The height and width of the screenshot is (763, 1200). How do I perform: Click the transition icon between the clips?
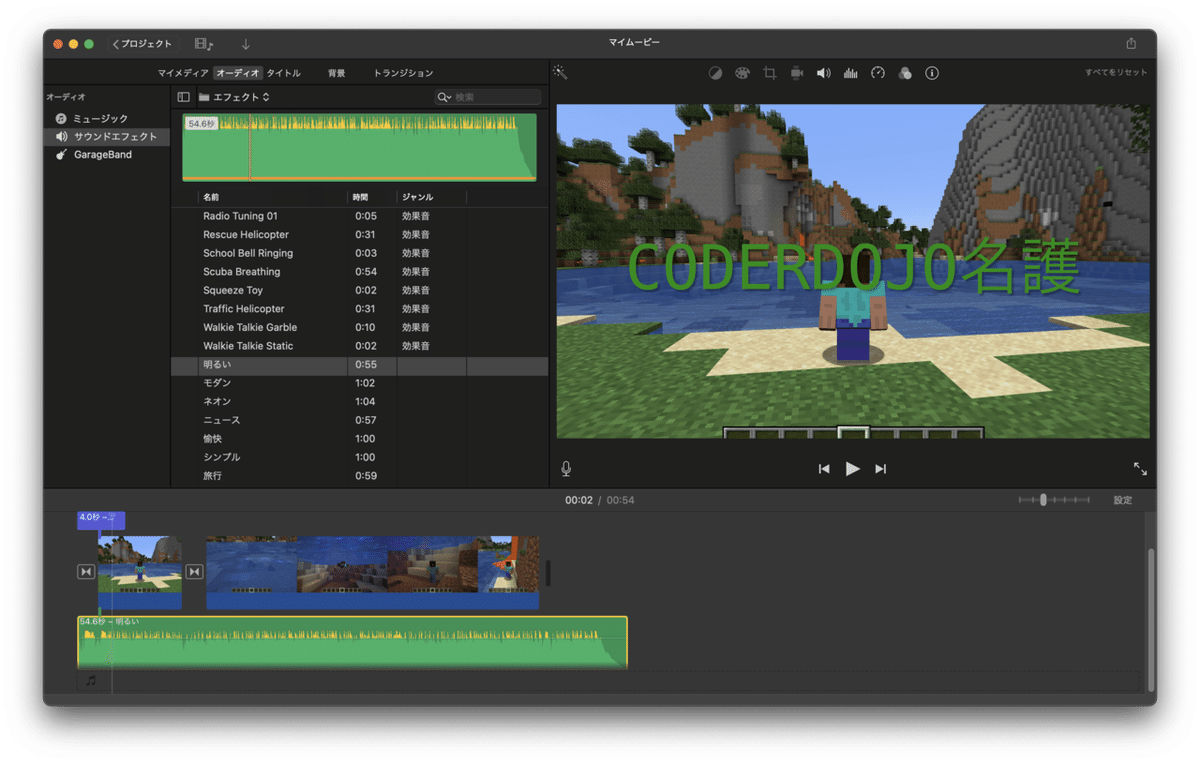(194, 572)
